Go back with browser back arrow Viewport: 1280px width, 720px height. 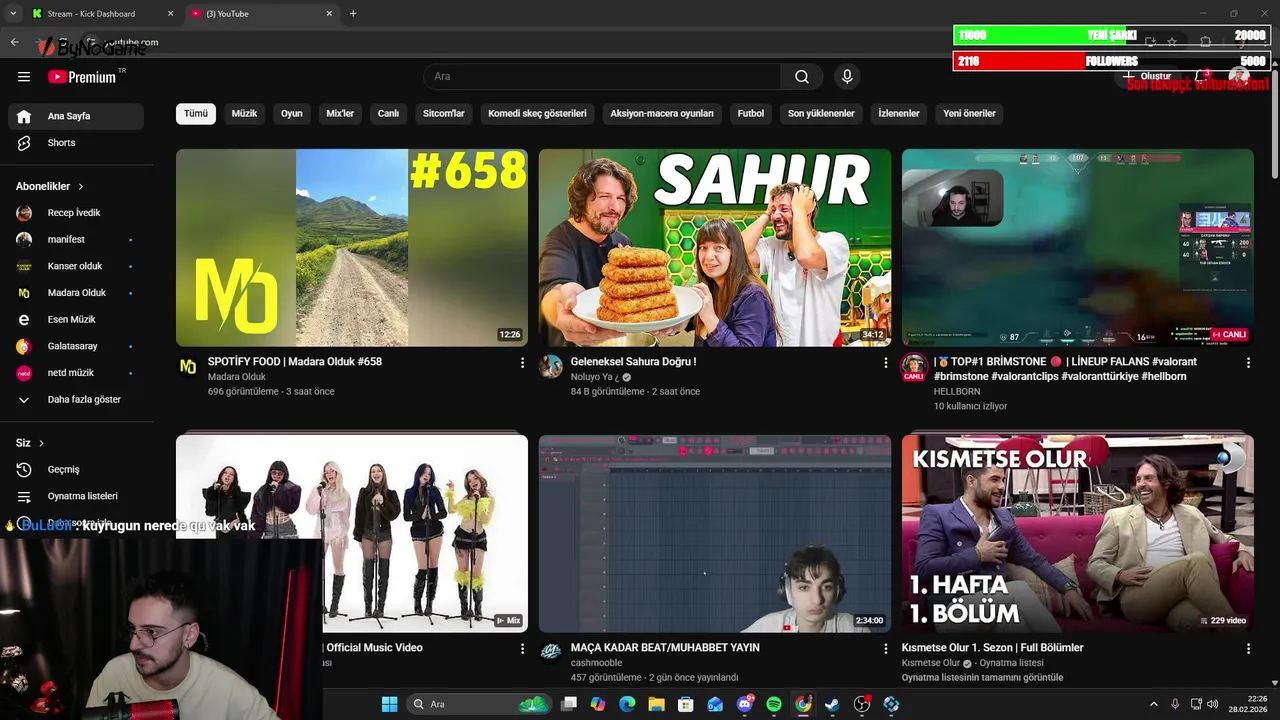15,42
